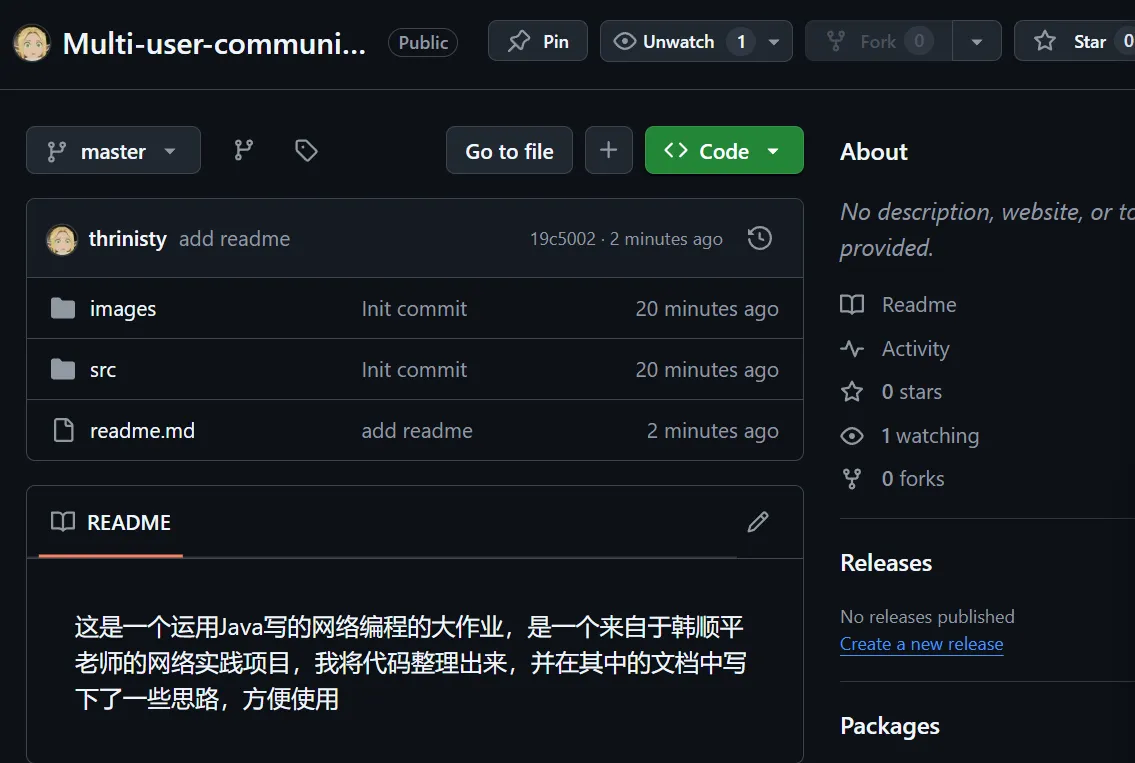
Task: View commit history clock icon
Action: click(x=760, y=238)
